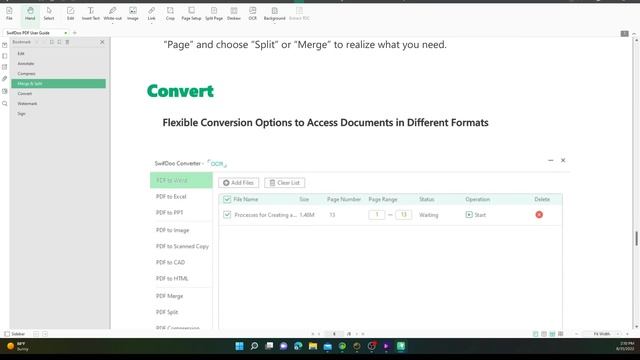Click Start in the converter image row
640x360 pixels.
(x=476, y=215)
